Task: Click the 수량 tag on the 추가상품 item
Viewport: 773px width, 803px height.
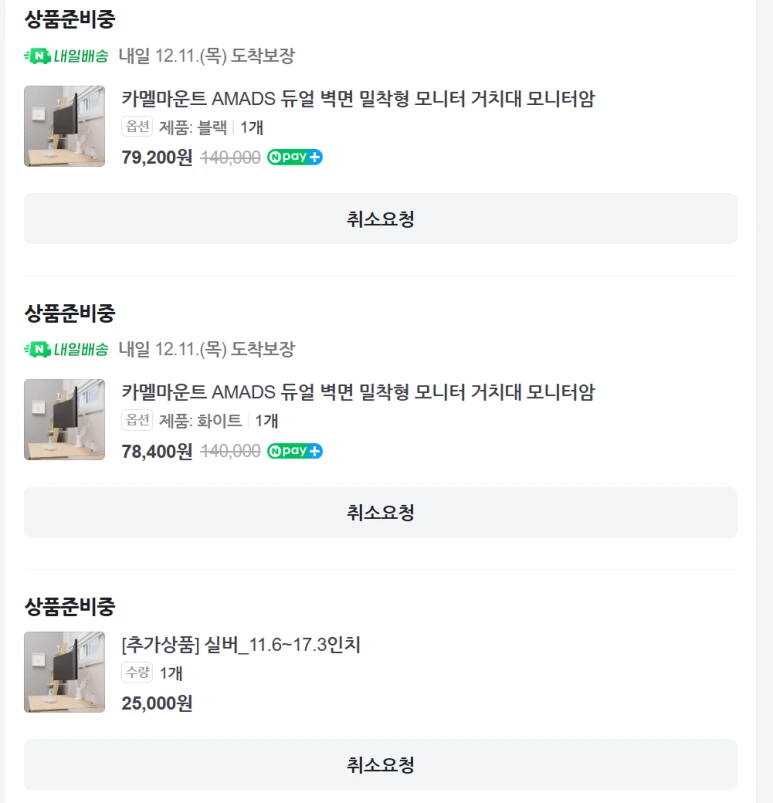Action: pos(137,673)
